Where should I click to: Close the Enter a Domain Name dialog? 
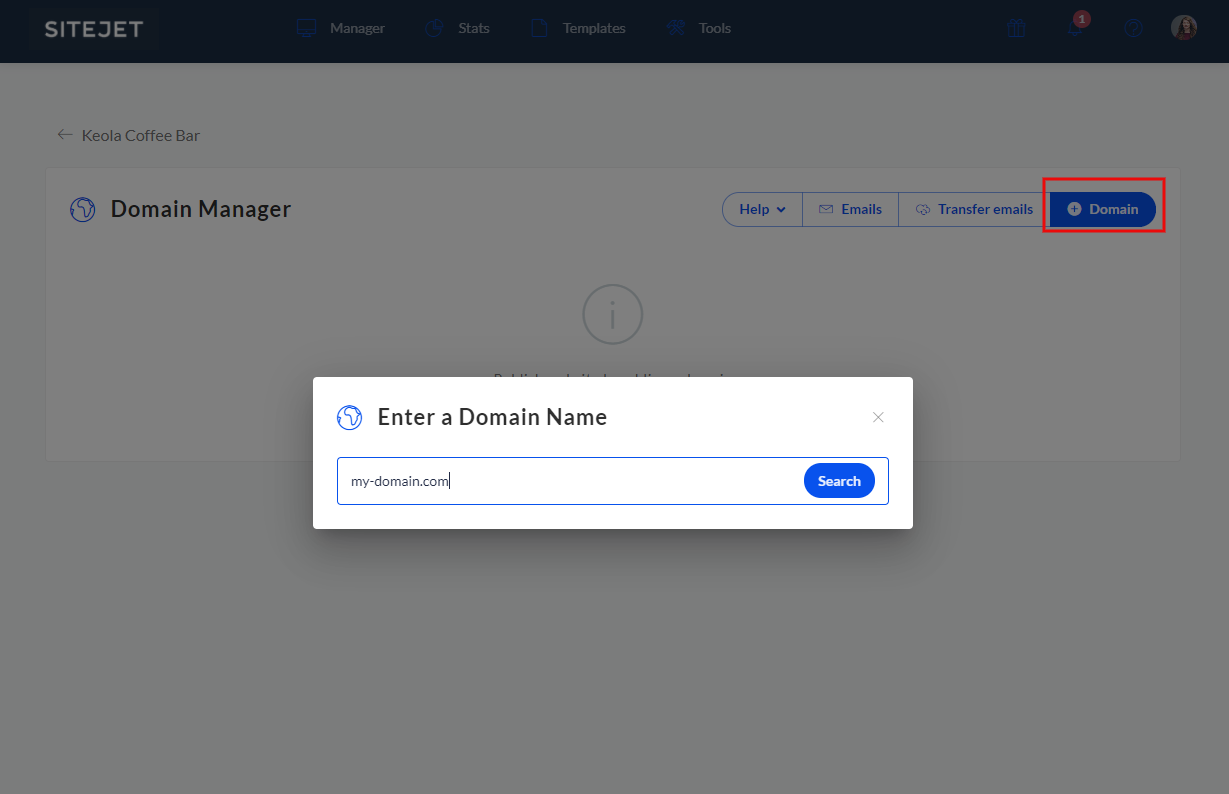coord(878,417)
